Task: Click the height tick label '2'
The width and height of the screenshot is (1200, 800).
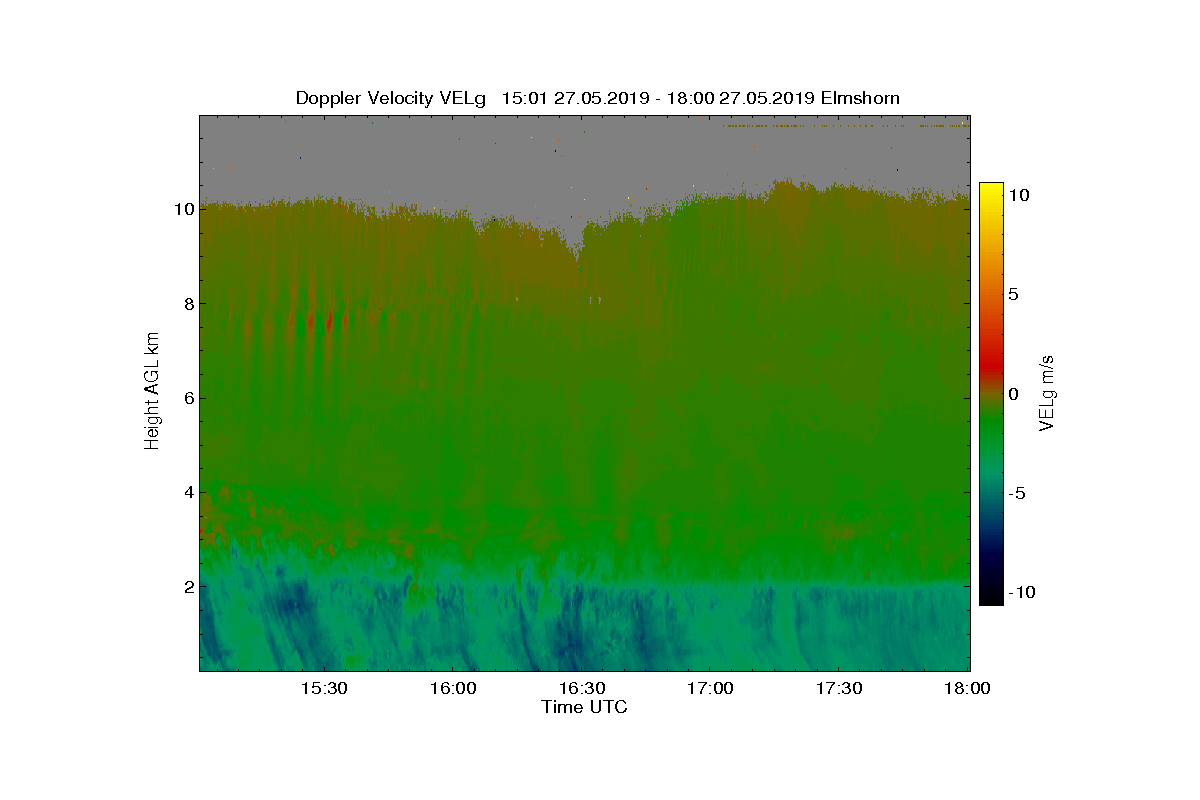Action: 187,586
